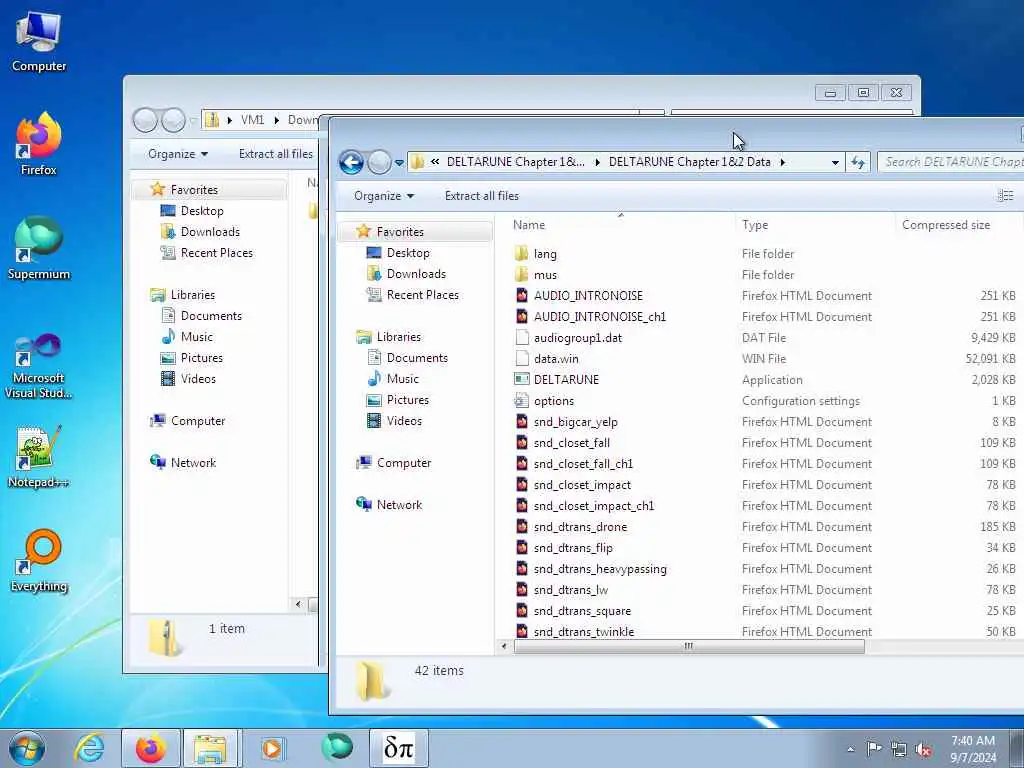Open the Computer desktop icon
This screenshot has width=1024, height=768.
[x=39, y=42]
